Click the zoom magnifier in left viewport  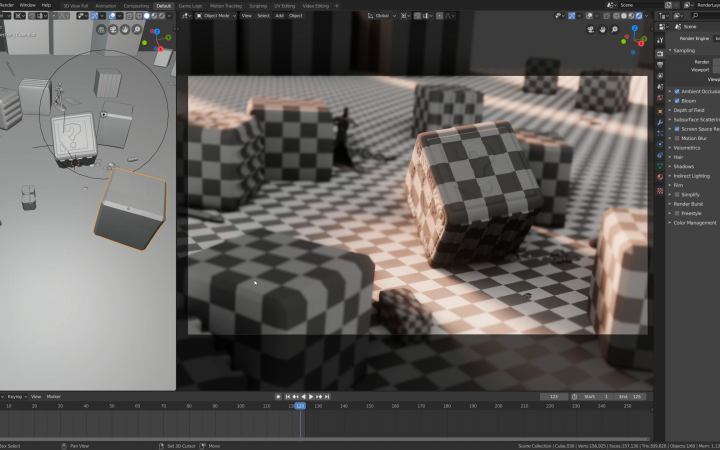pyautogui.click(x=137, y=29)
